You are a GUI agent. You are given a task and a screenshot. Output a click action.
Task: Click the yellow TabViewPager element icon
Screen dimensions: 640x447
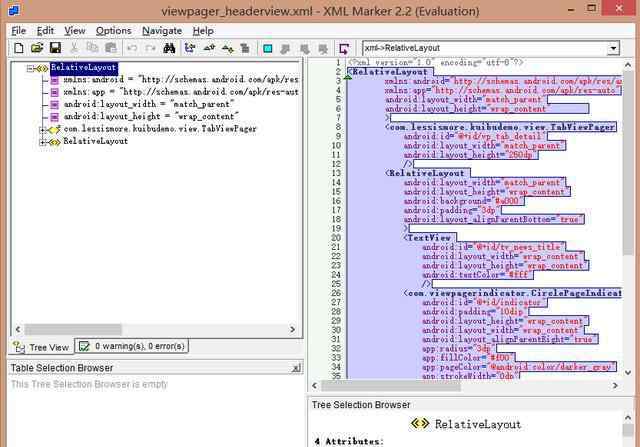54,129
